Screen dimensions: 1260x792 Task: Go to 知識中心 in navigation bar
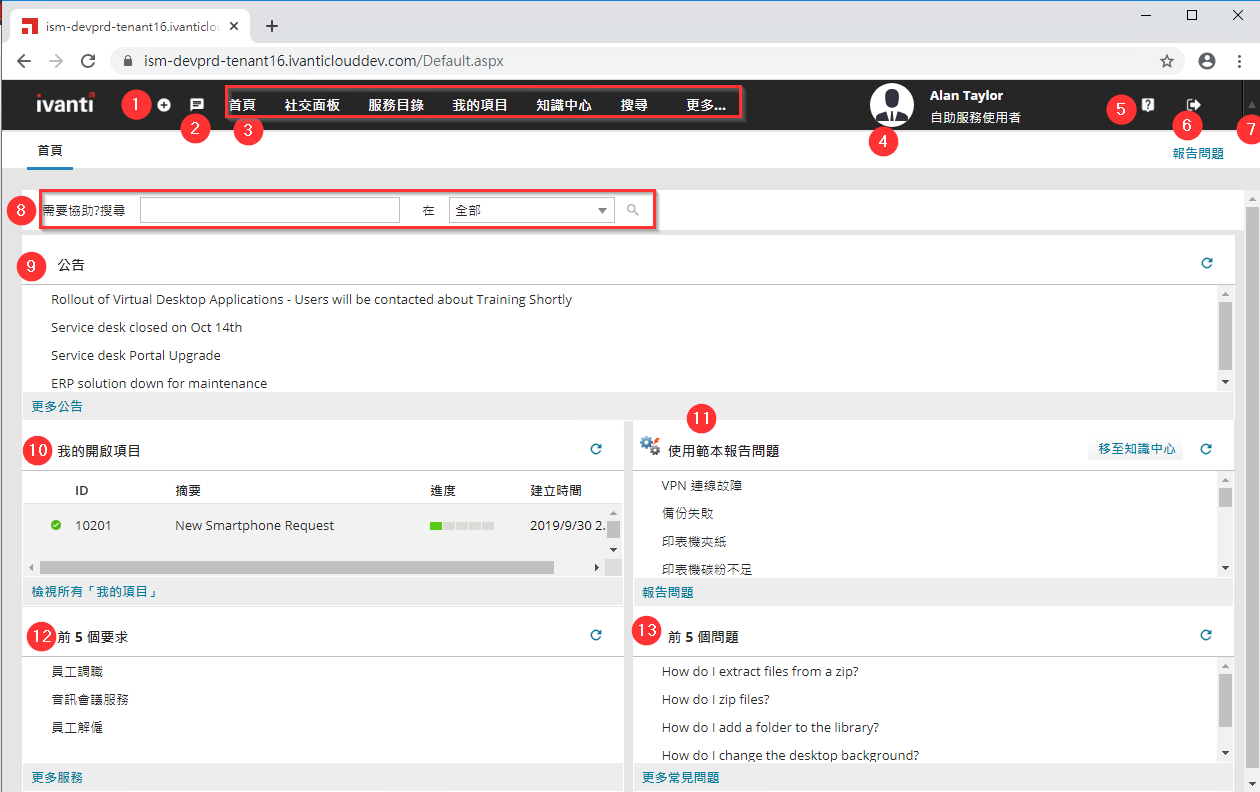tap(563, 105)
